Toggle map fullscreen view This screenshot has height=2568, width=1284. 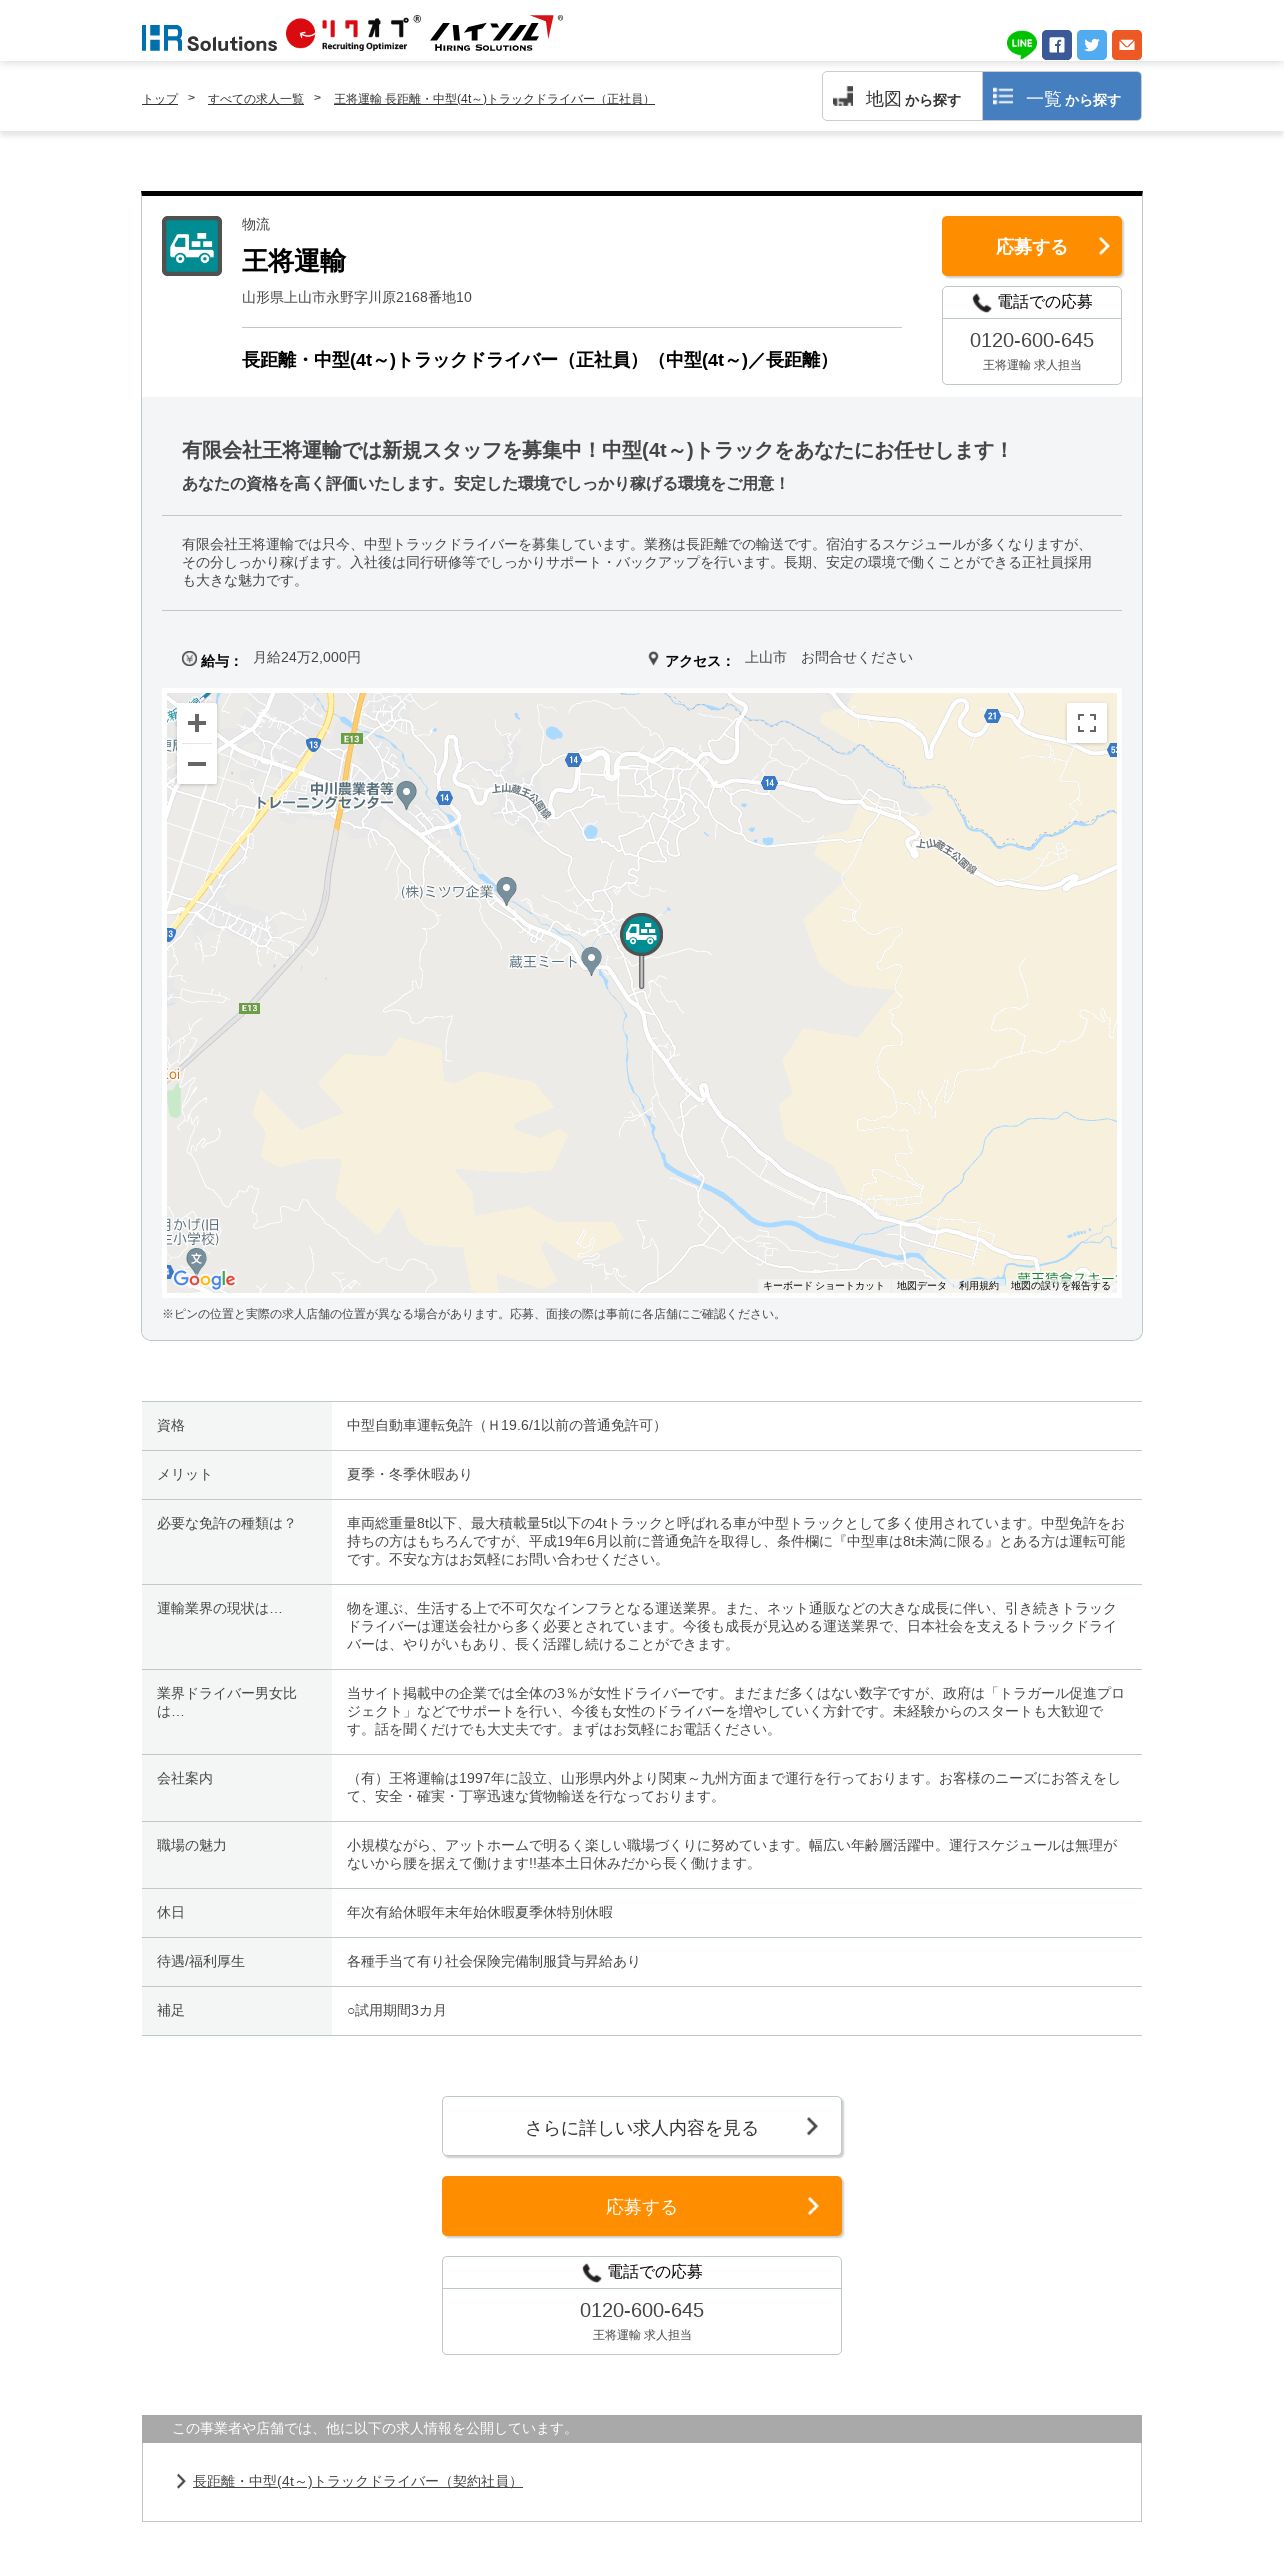point(1087,723)
